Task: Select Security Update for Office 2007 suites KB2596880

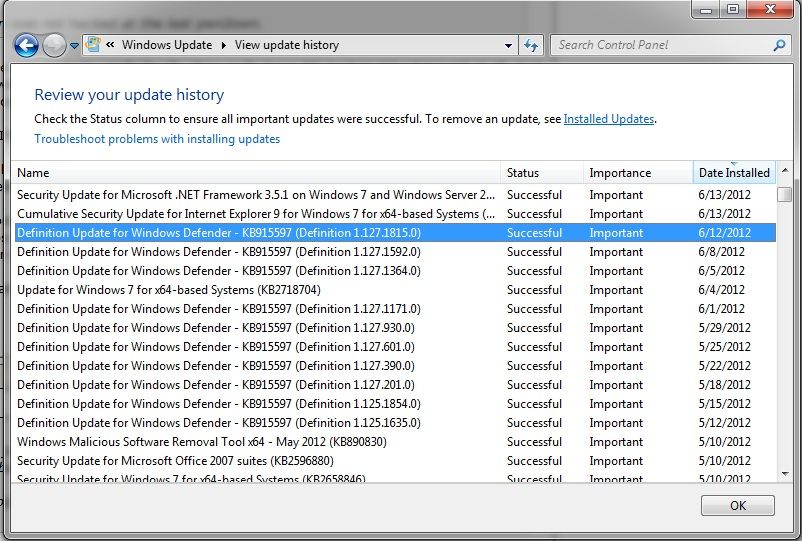Action: [x=395, y=461]
